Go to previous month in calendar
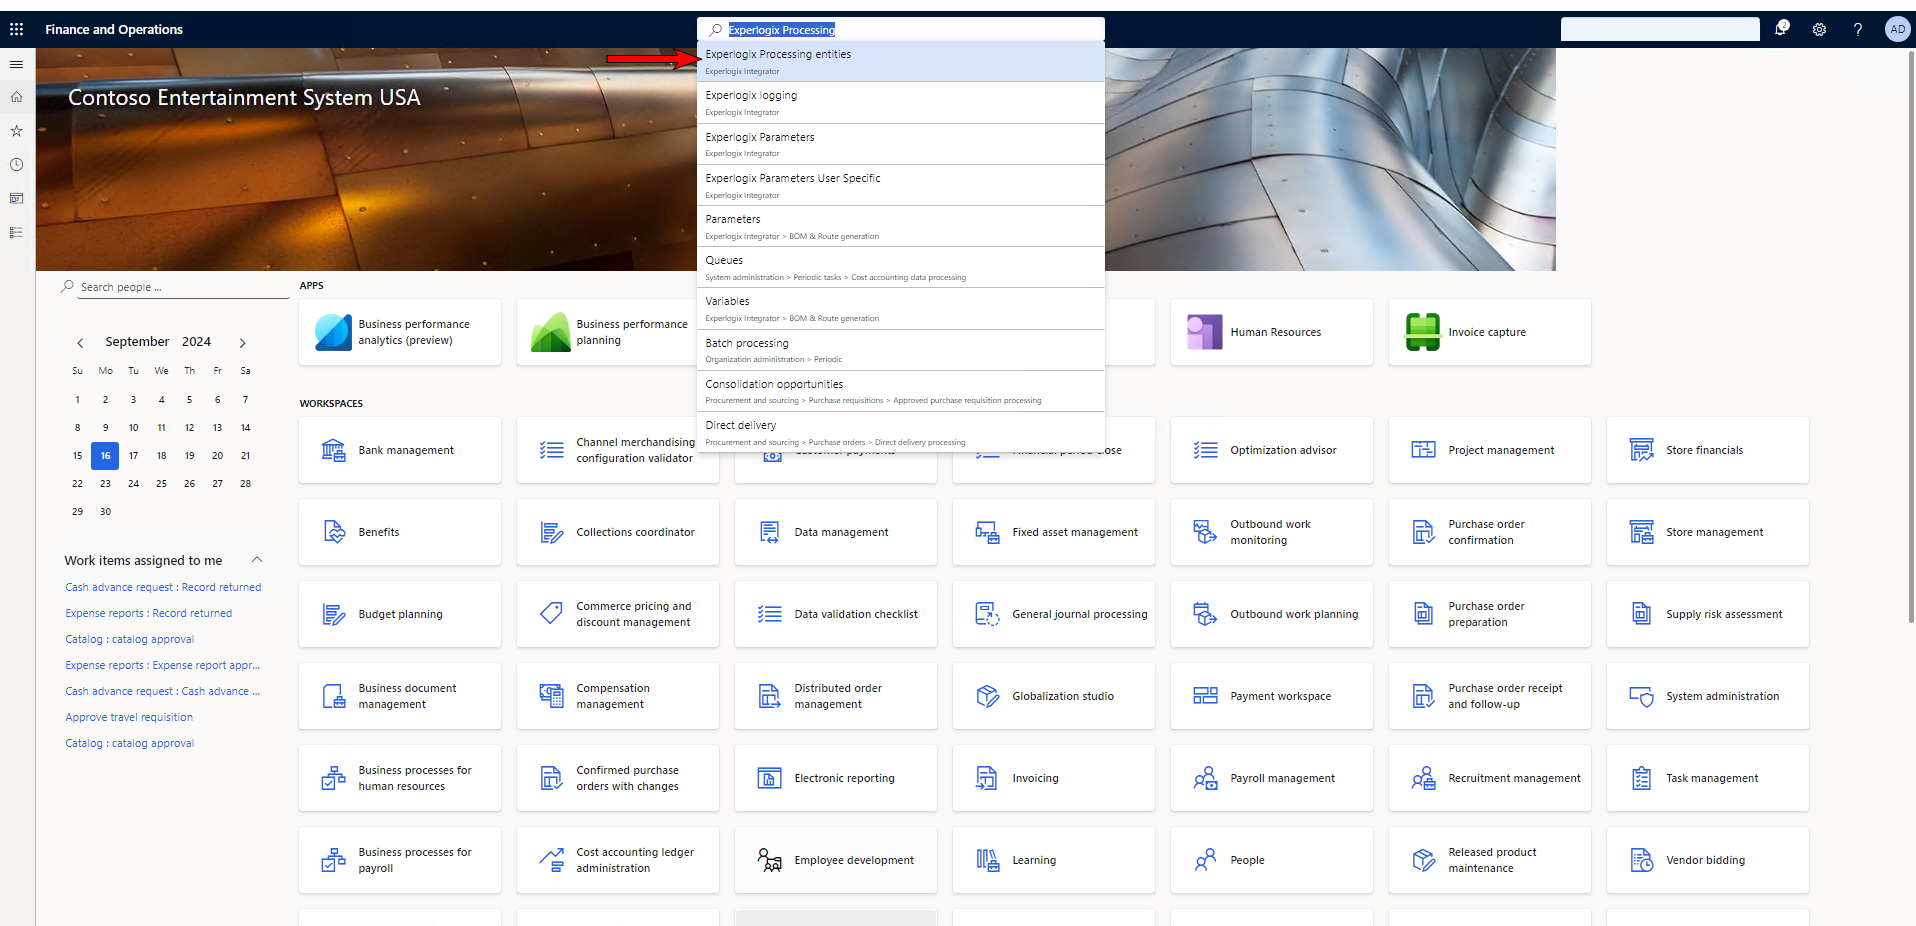This screenshot has width=1916, height=926. 80,343
